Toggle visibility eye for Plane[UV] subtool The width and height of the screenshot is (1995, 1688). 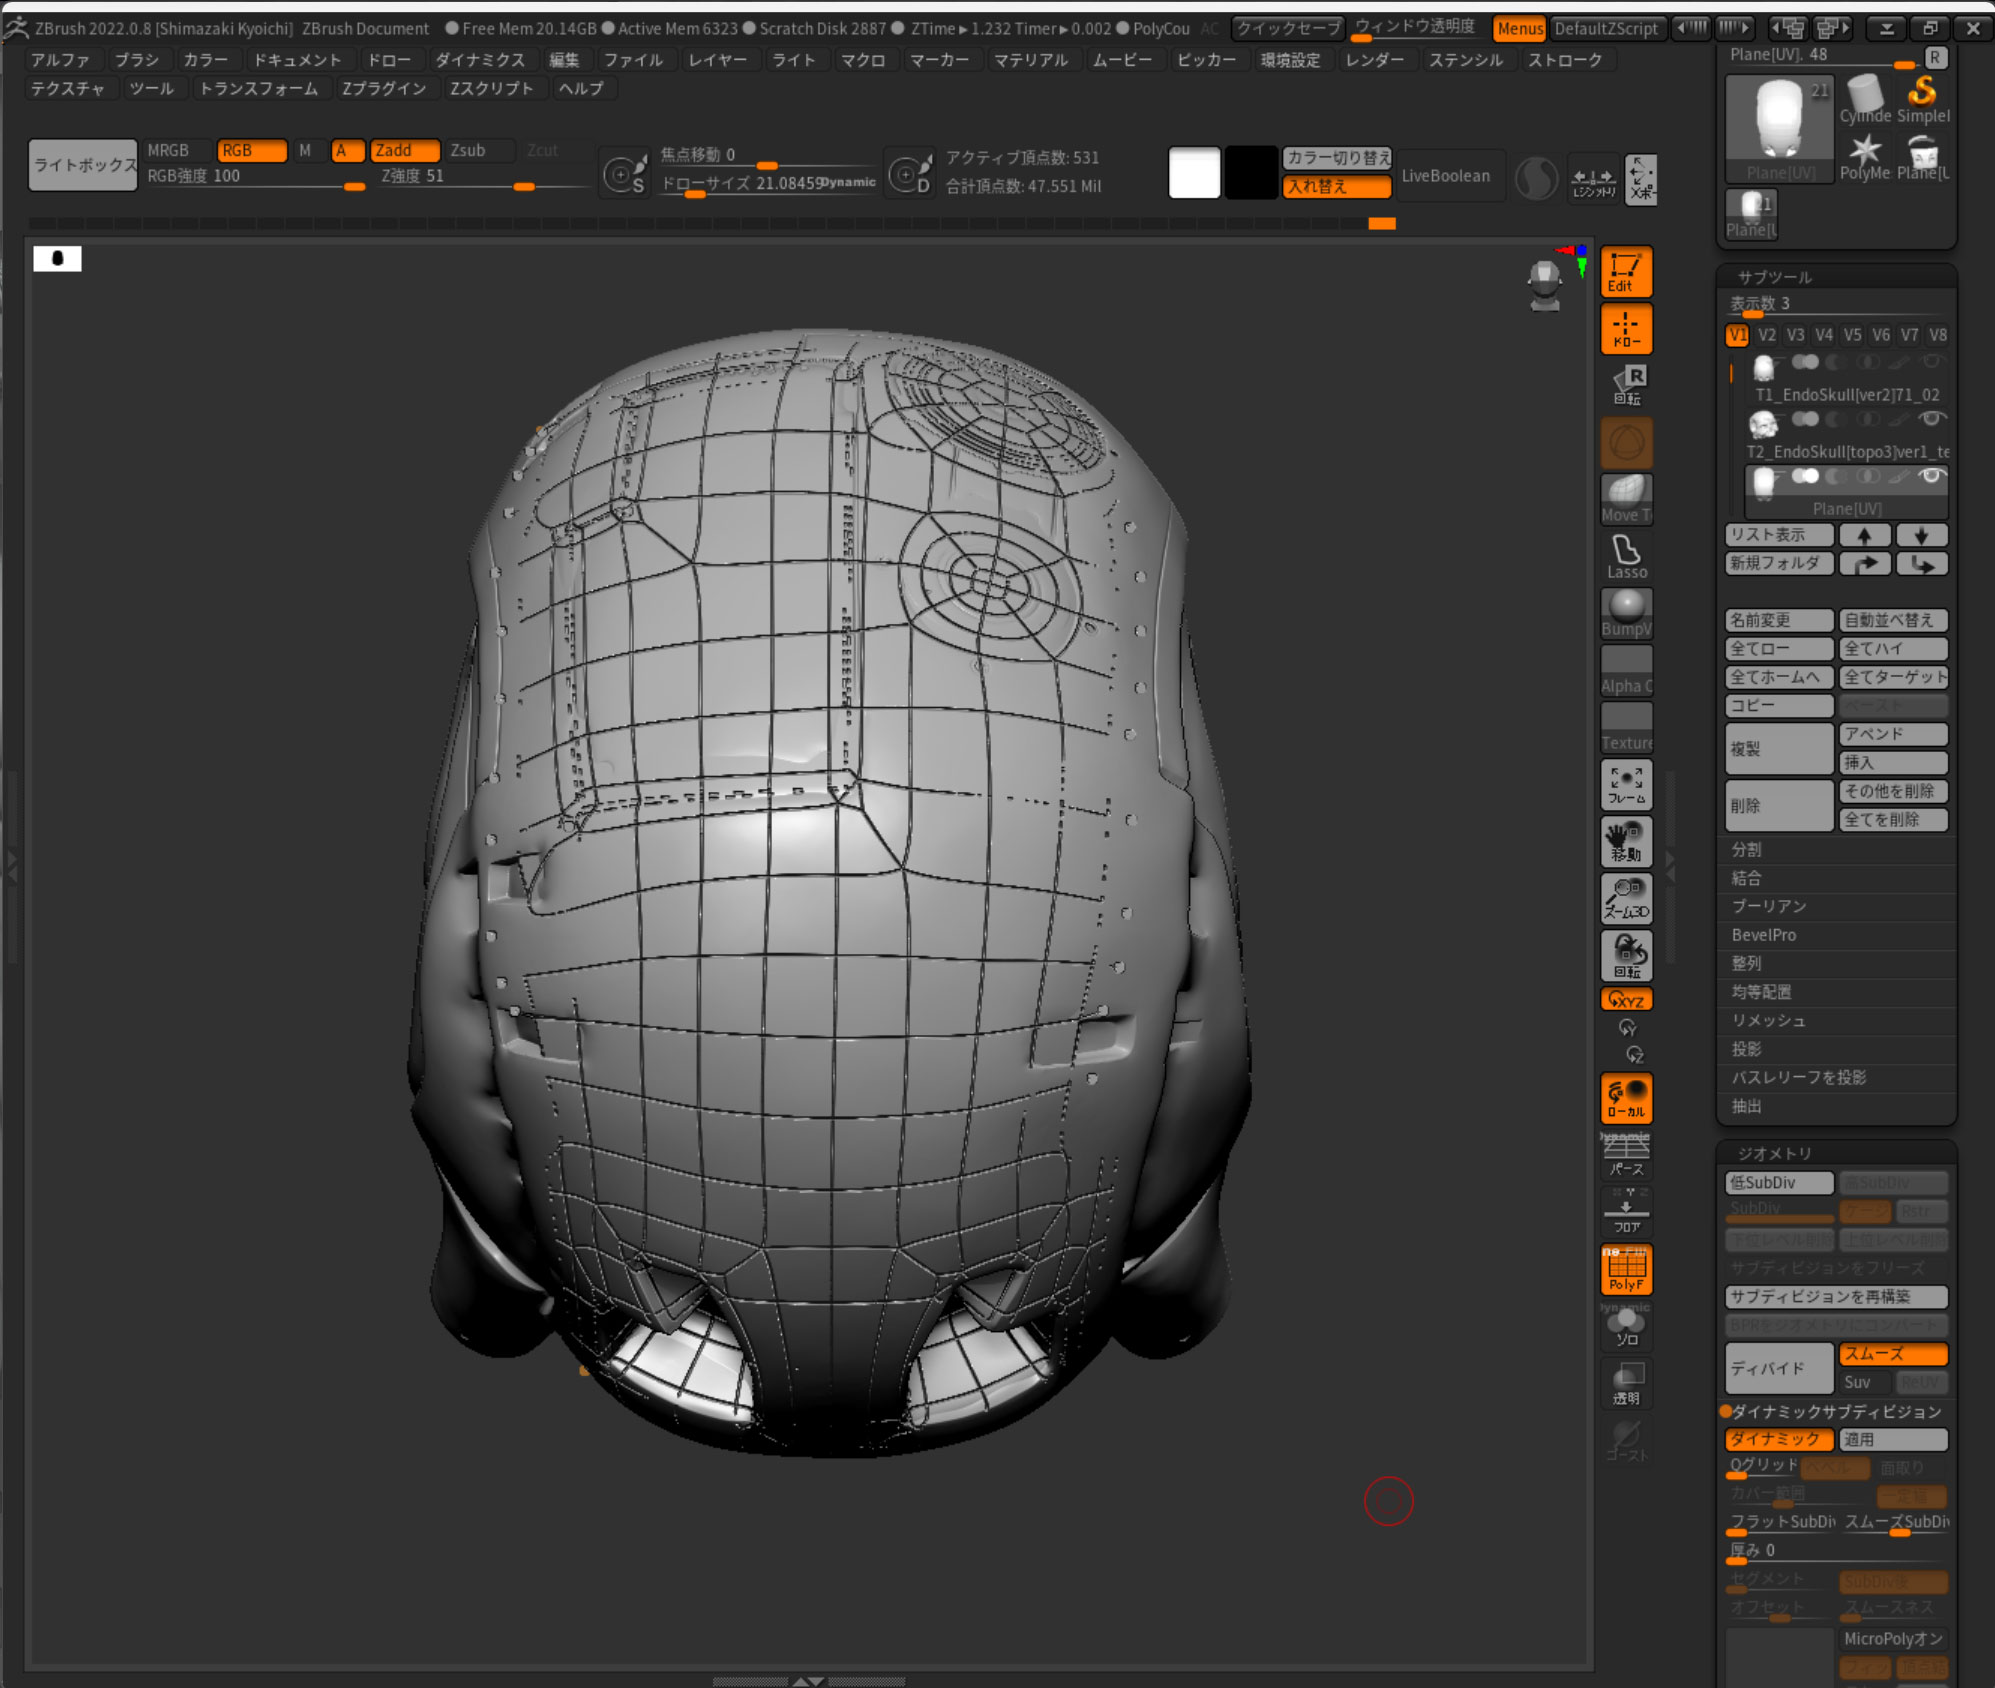coord(1931,476)
